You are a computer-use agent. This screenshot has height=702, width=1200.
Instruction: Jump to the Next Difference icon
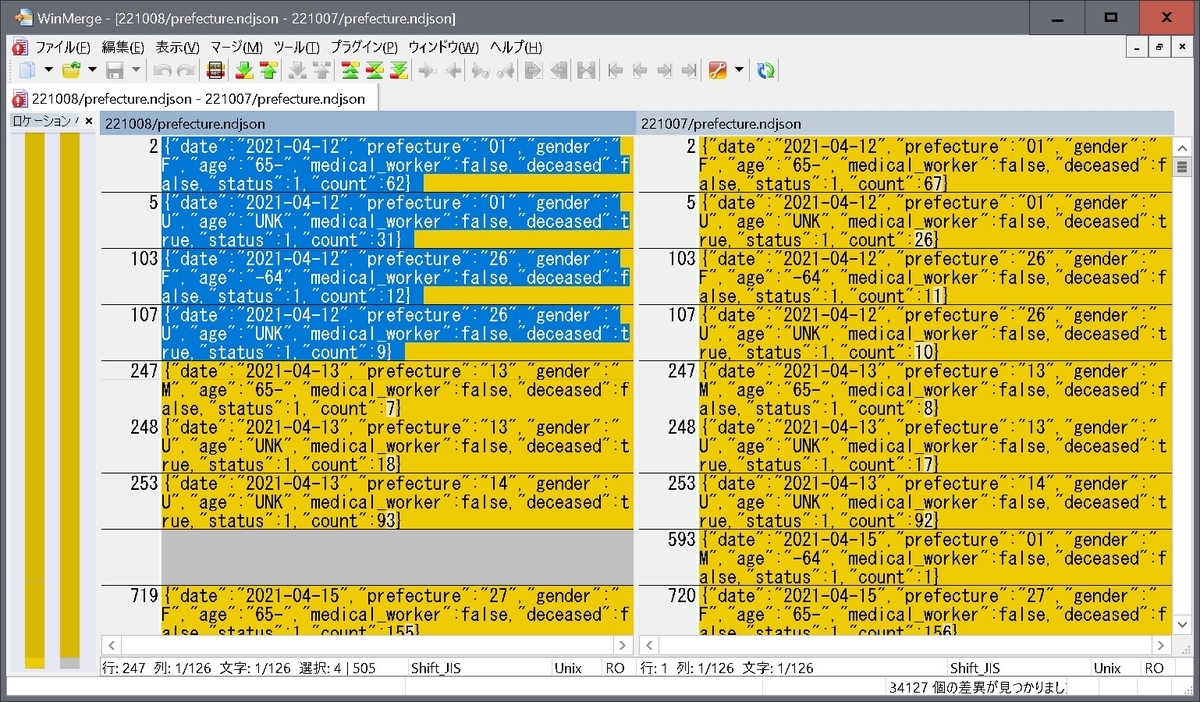244,70
